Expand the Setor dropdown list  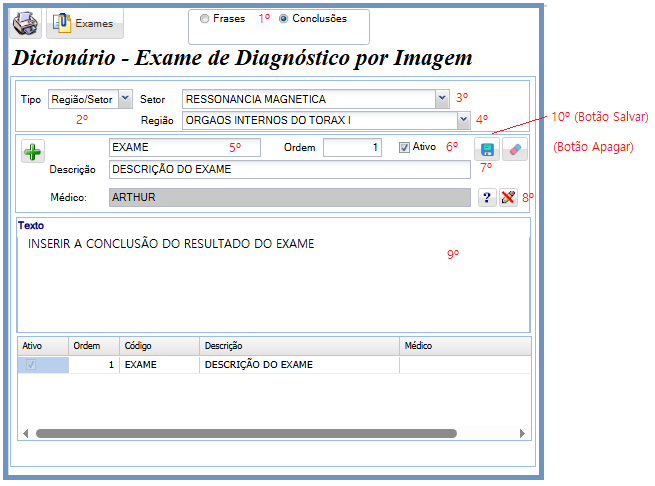click(x=442, y=99)
